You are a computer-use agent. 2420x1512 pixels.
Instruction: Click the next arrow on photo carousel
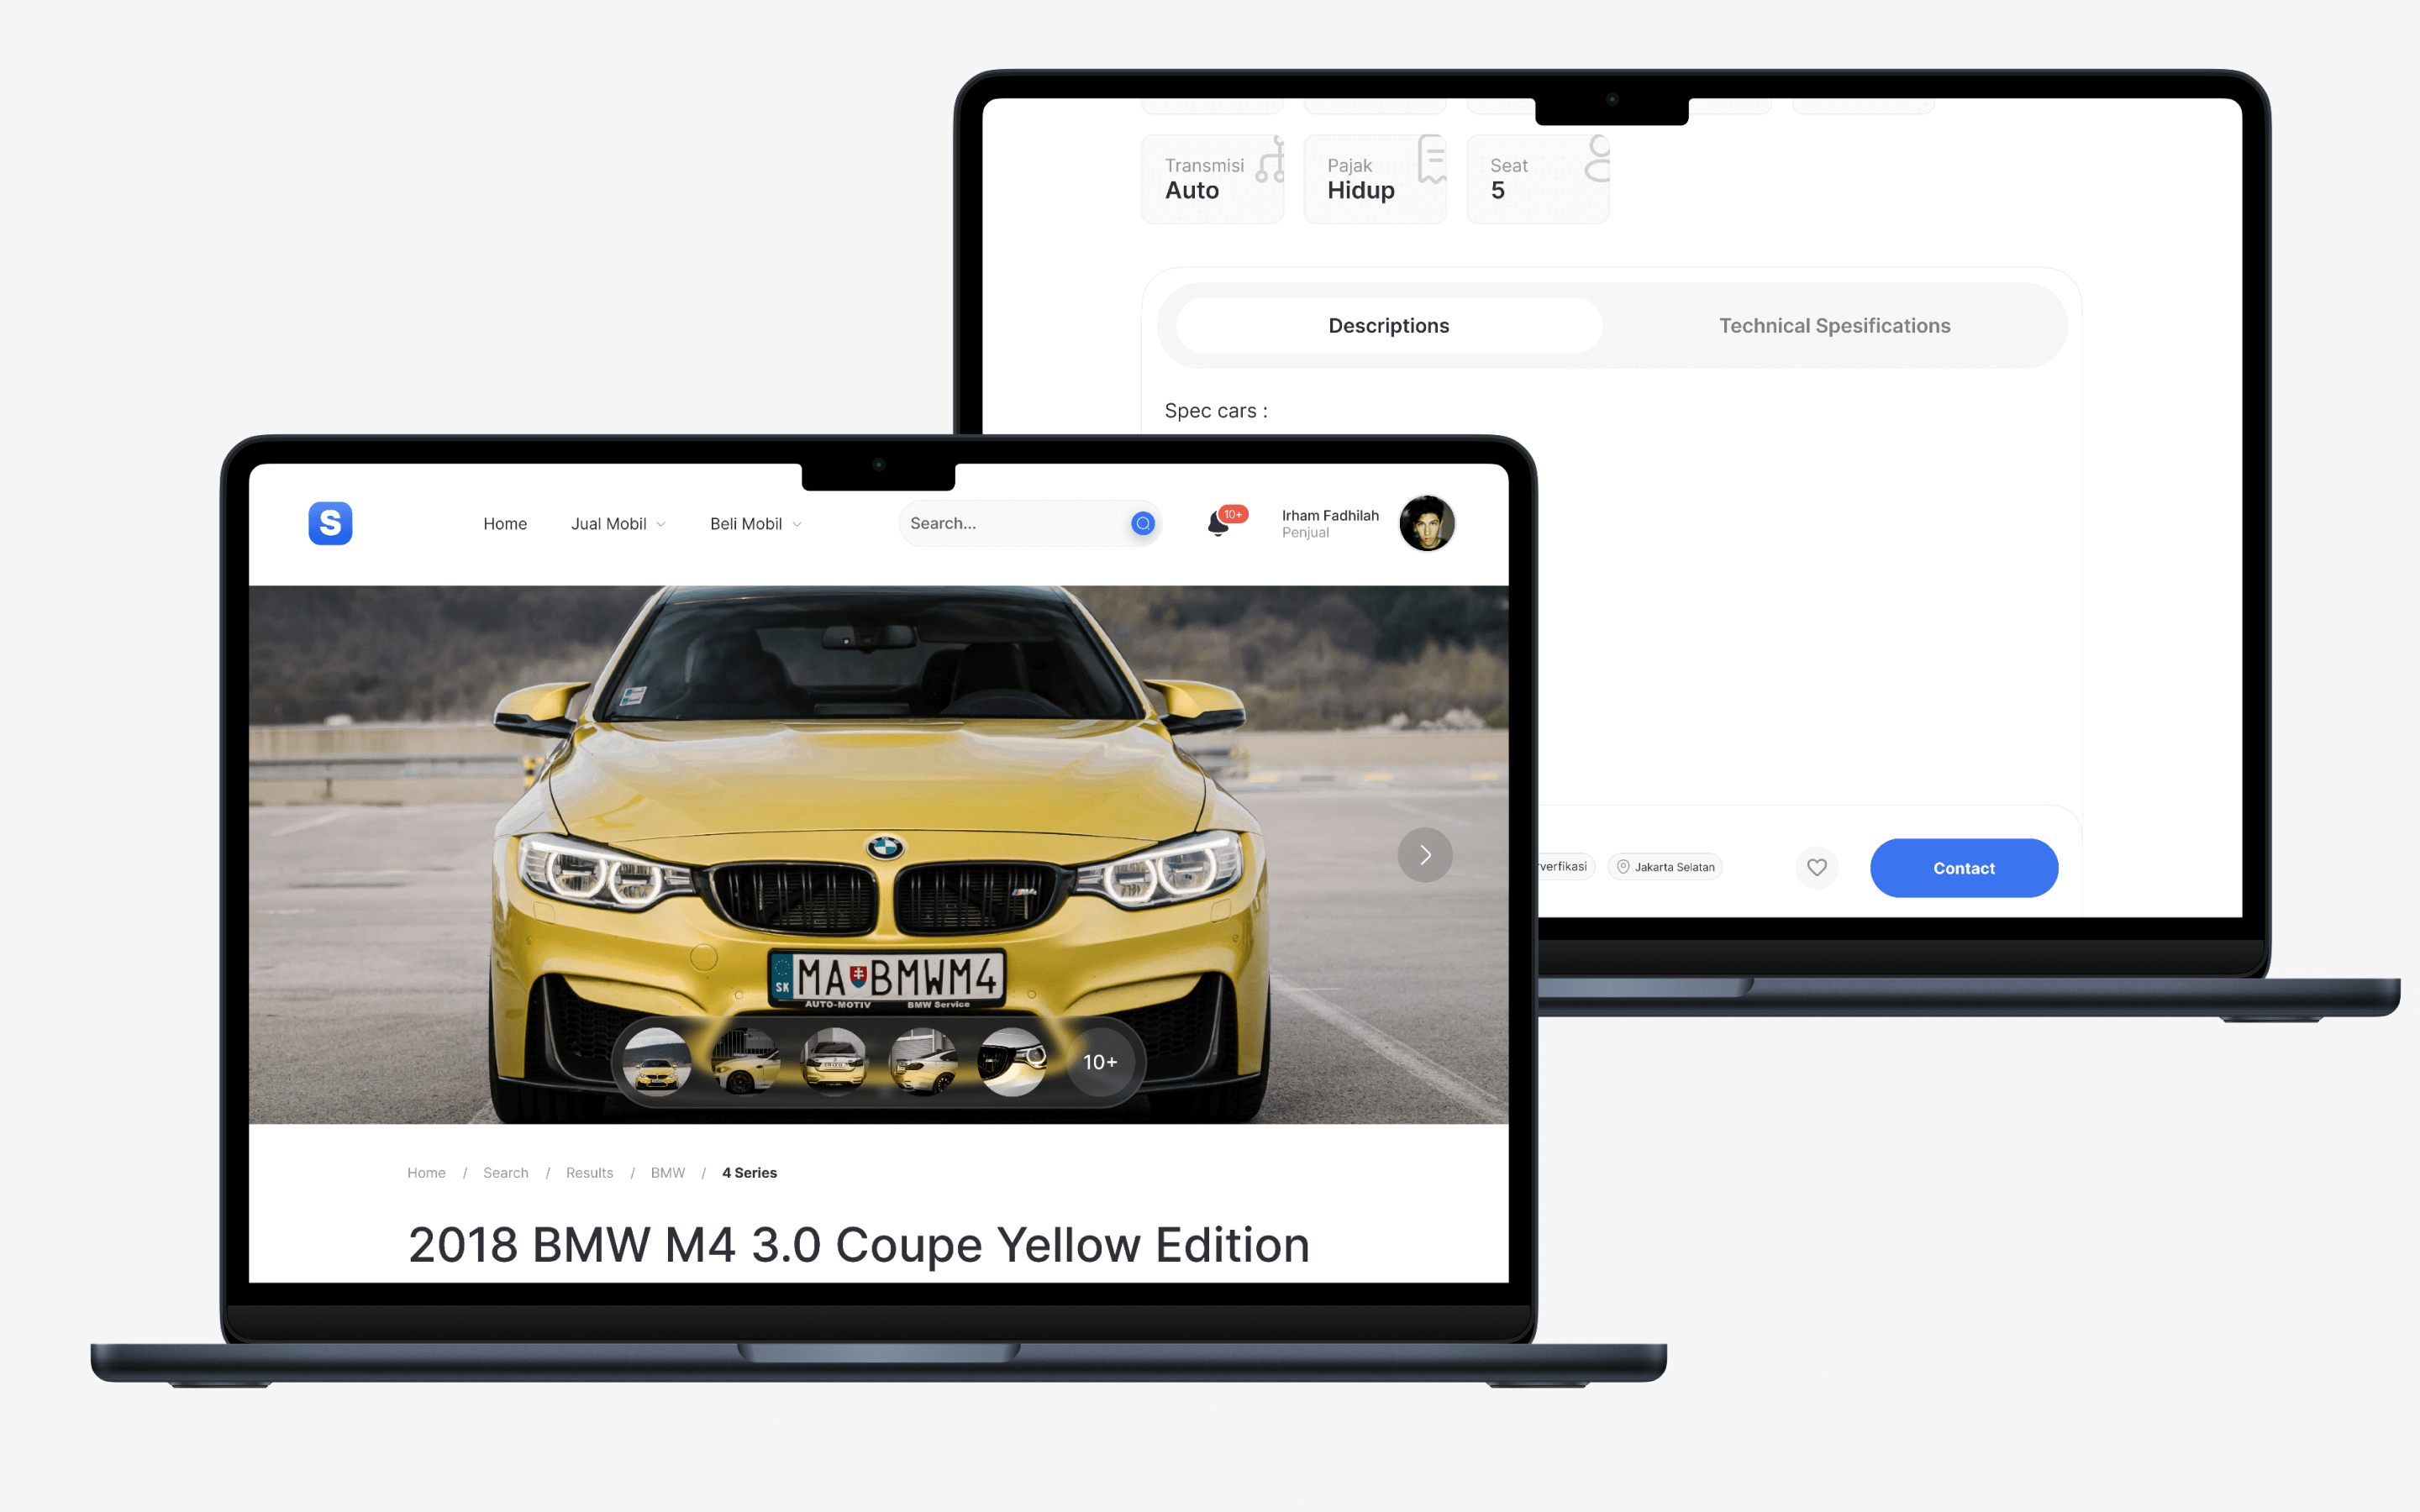[x=1427, y=853]
